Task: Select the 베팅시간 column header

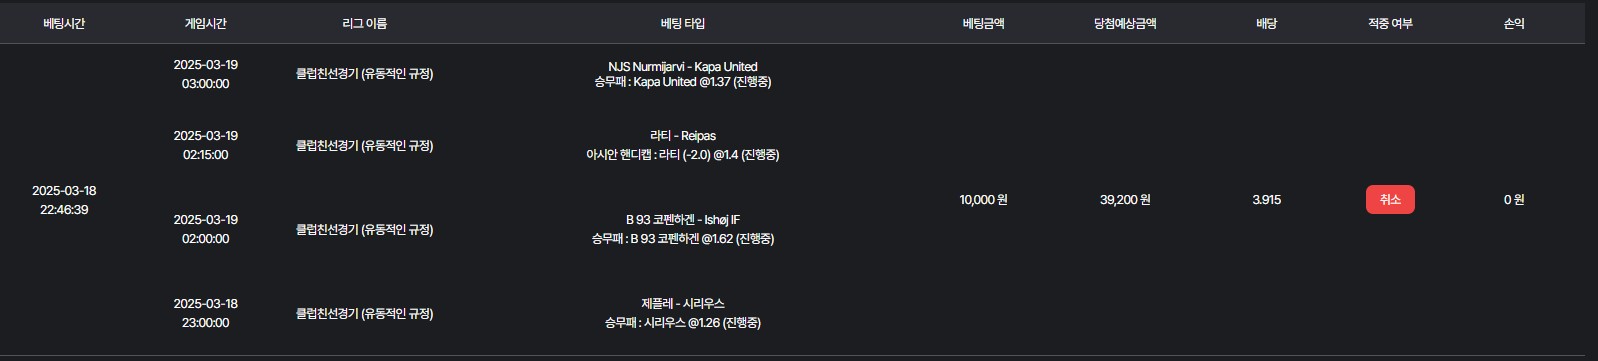Action: [64, 23]
